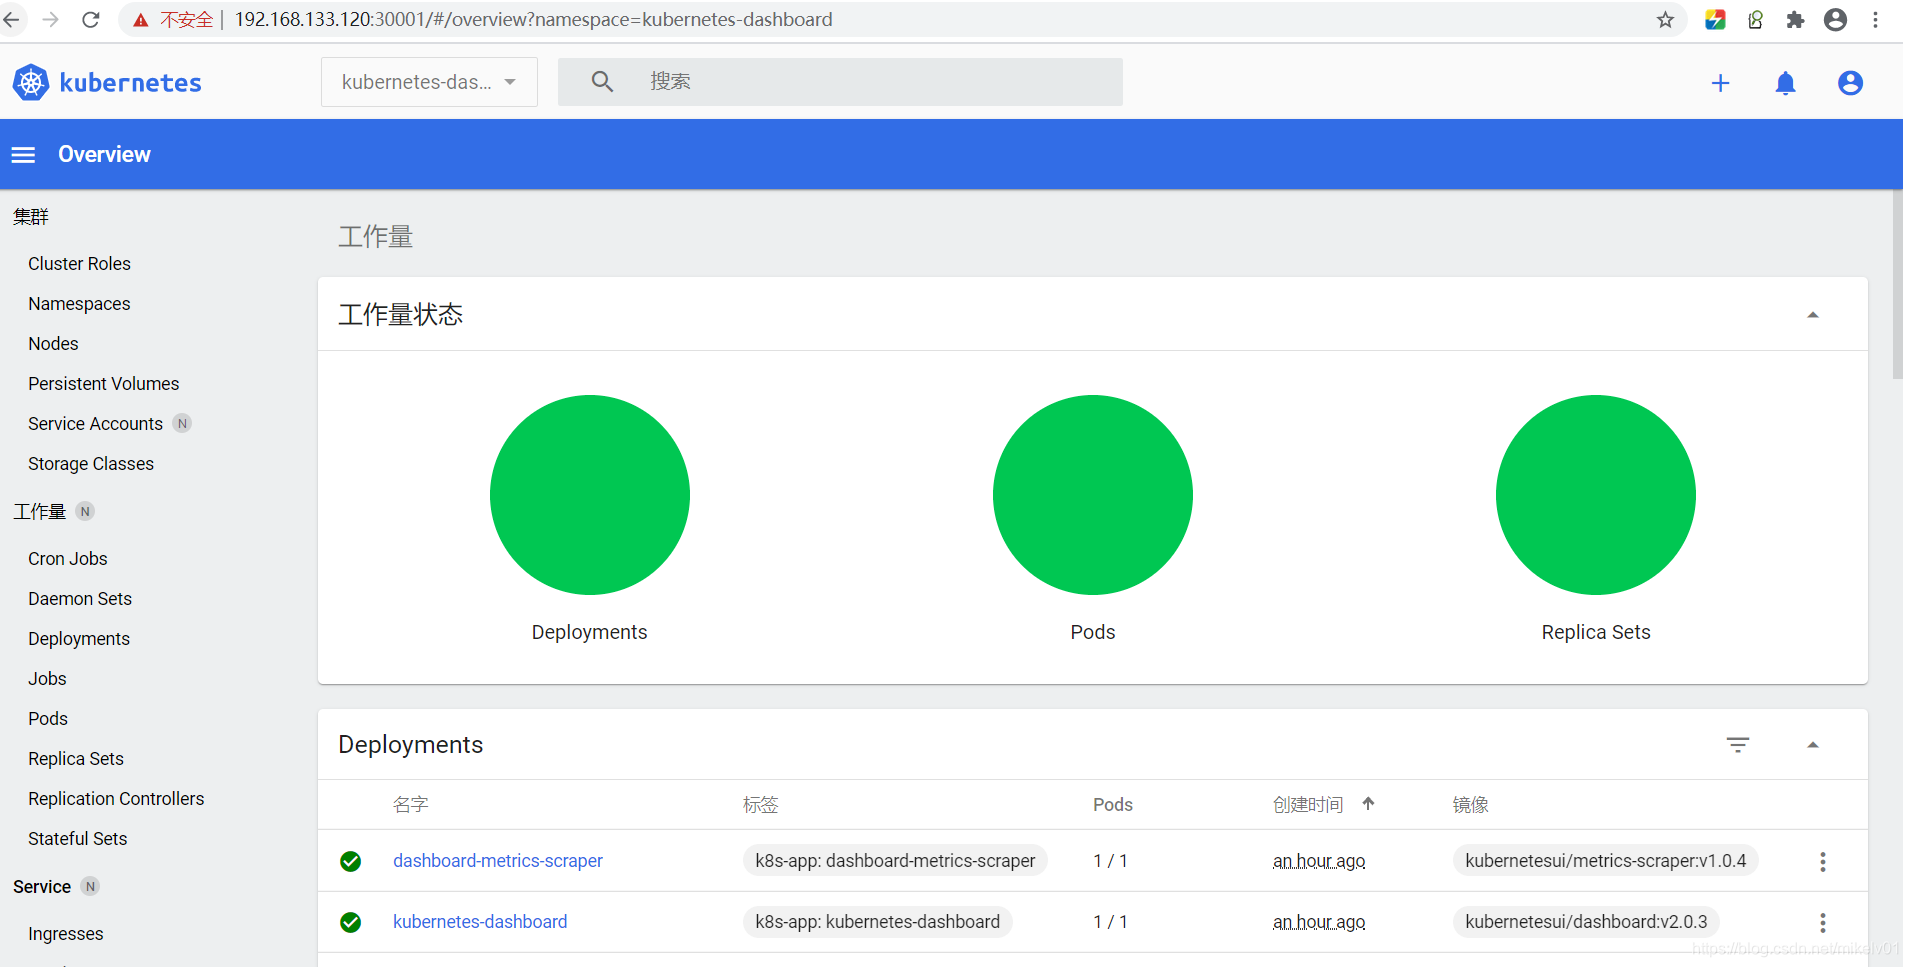Image resolution: width=1908 pixels, height=967 pixels.
Task: Open actions menu for dashboard-metrics-scraper
Action: coord(1823,862)
